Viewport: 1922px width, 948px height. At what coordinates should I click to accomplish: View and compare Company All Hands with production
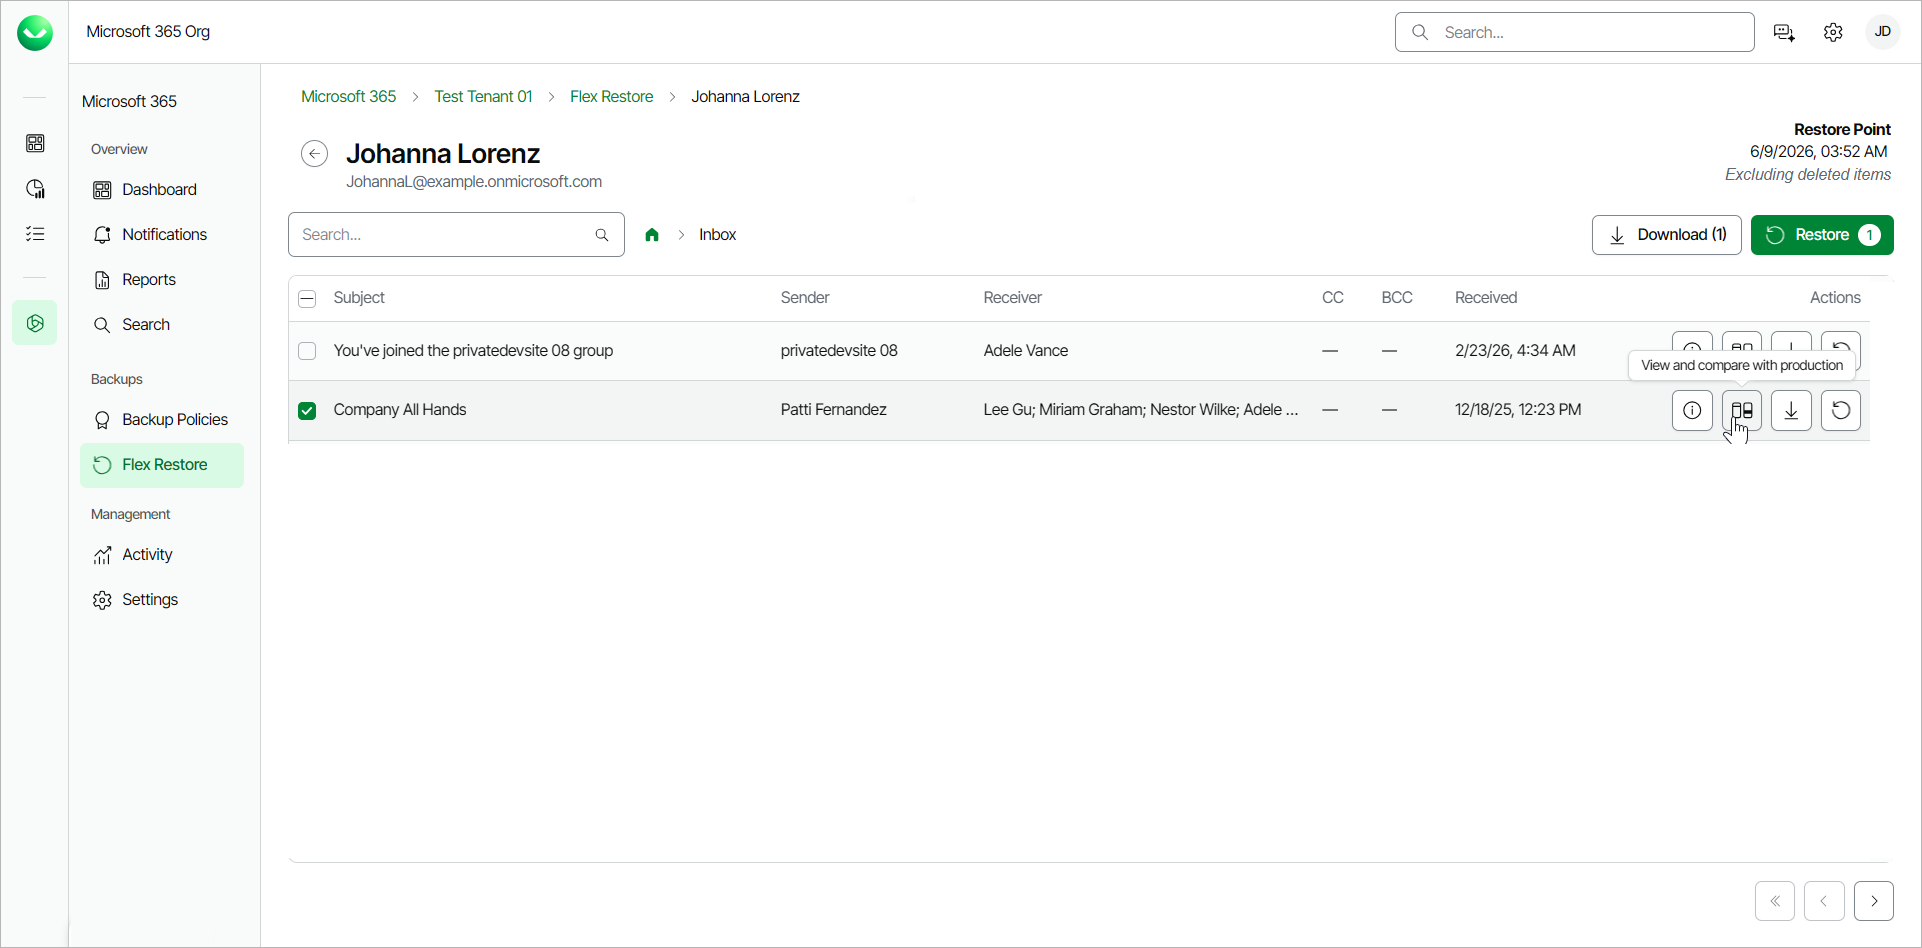coord(1742,410)
